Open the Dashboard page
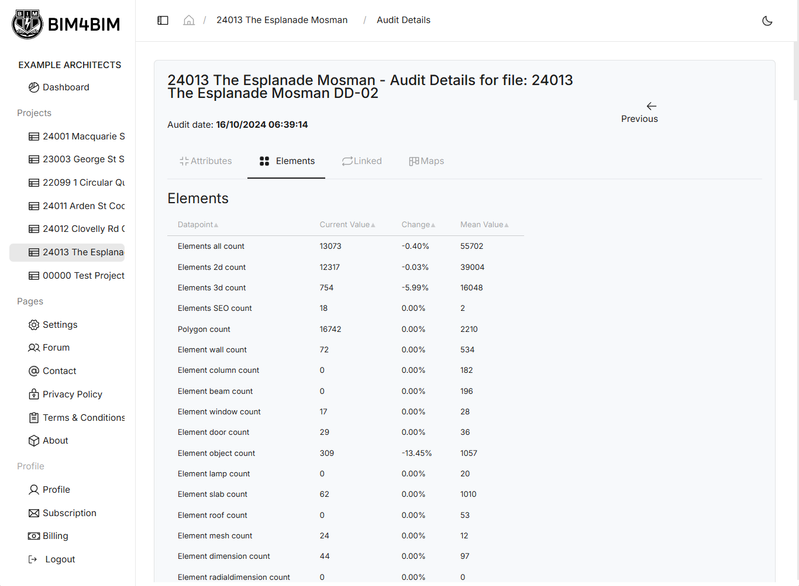 tap(65, 87)
